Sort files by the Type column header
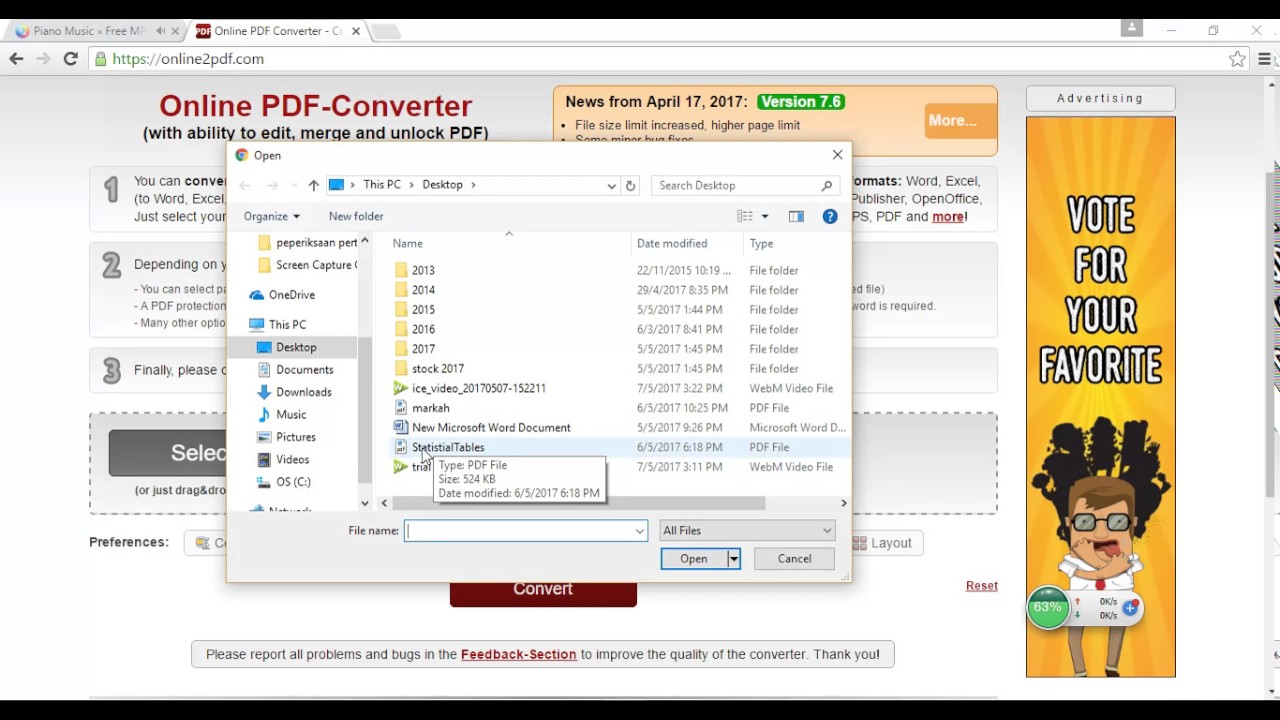Viewport: 1280px width, 720px height. [x=761, y=243]
